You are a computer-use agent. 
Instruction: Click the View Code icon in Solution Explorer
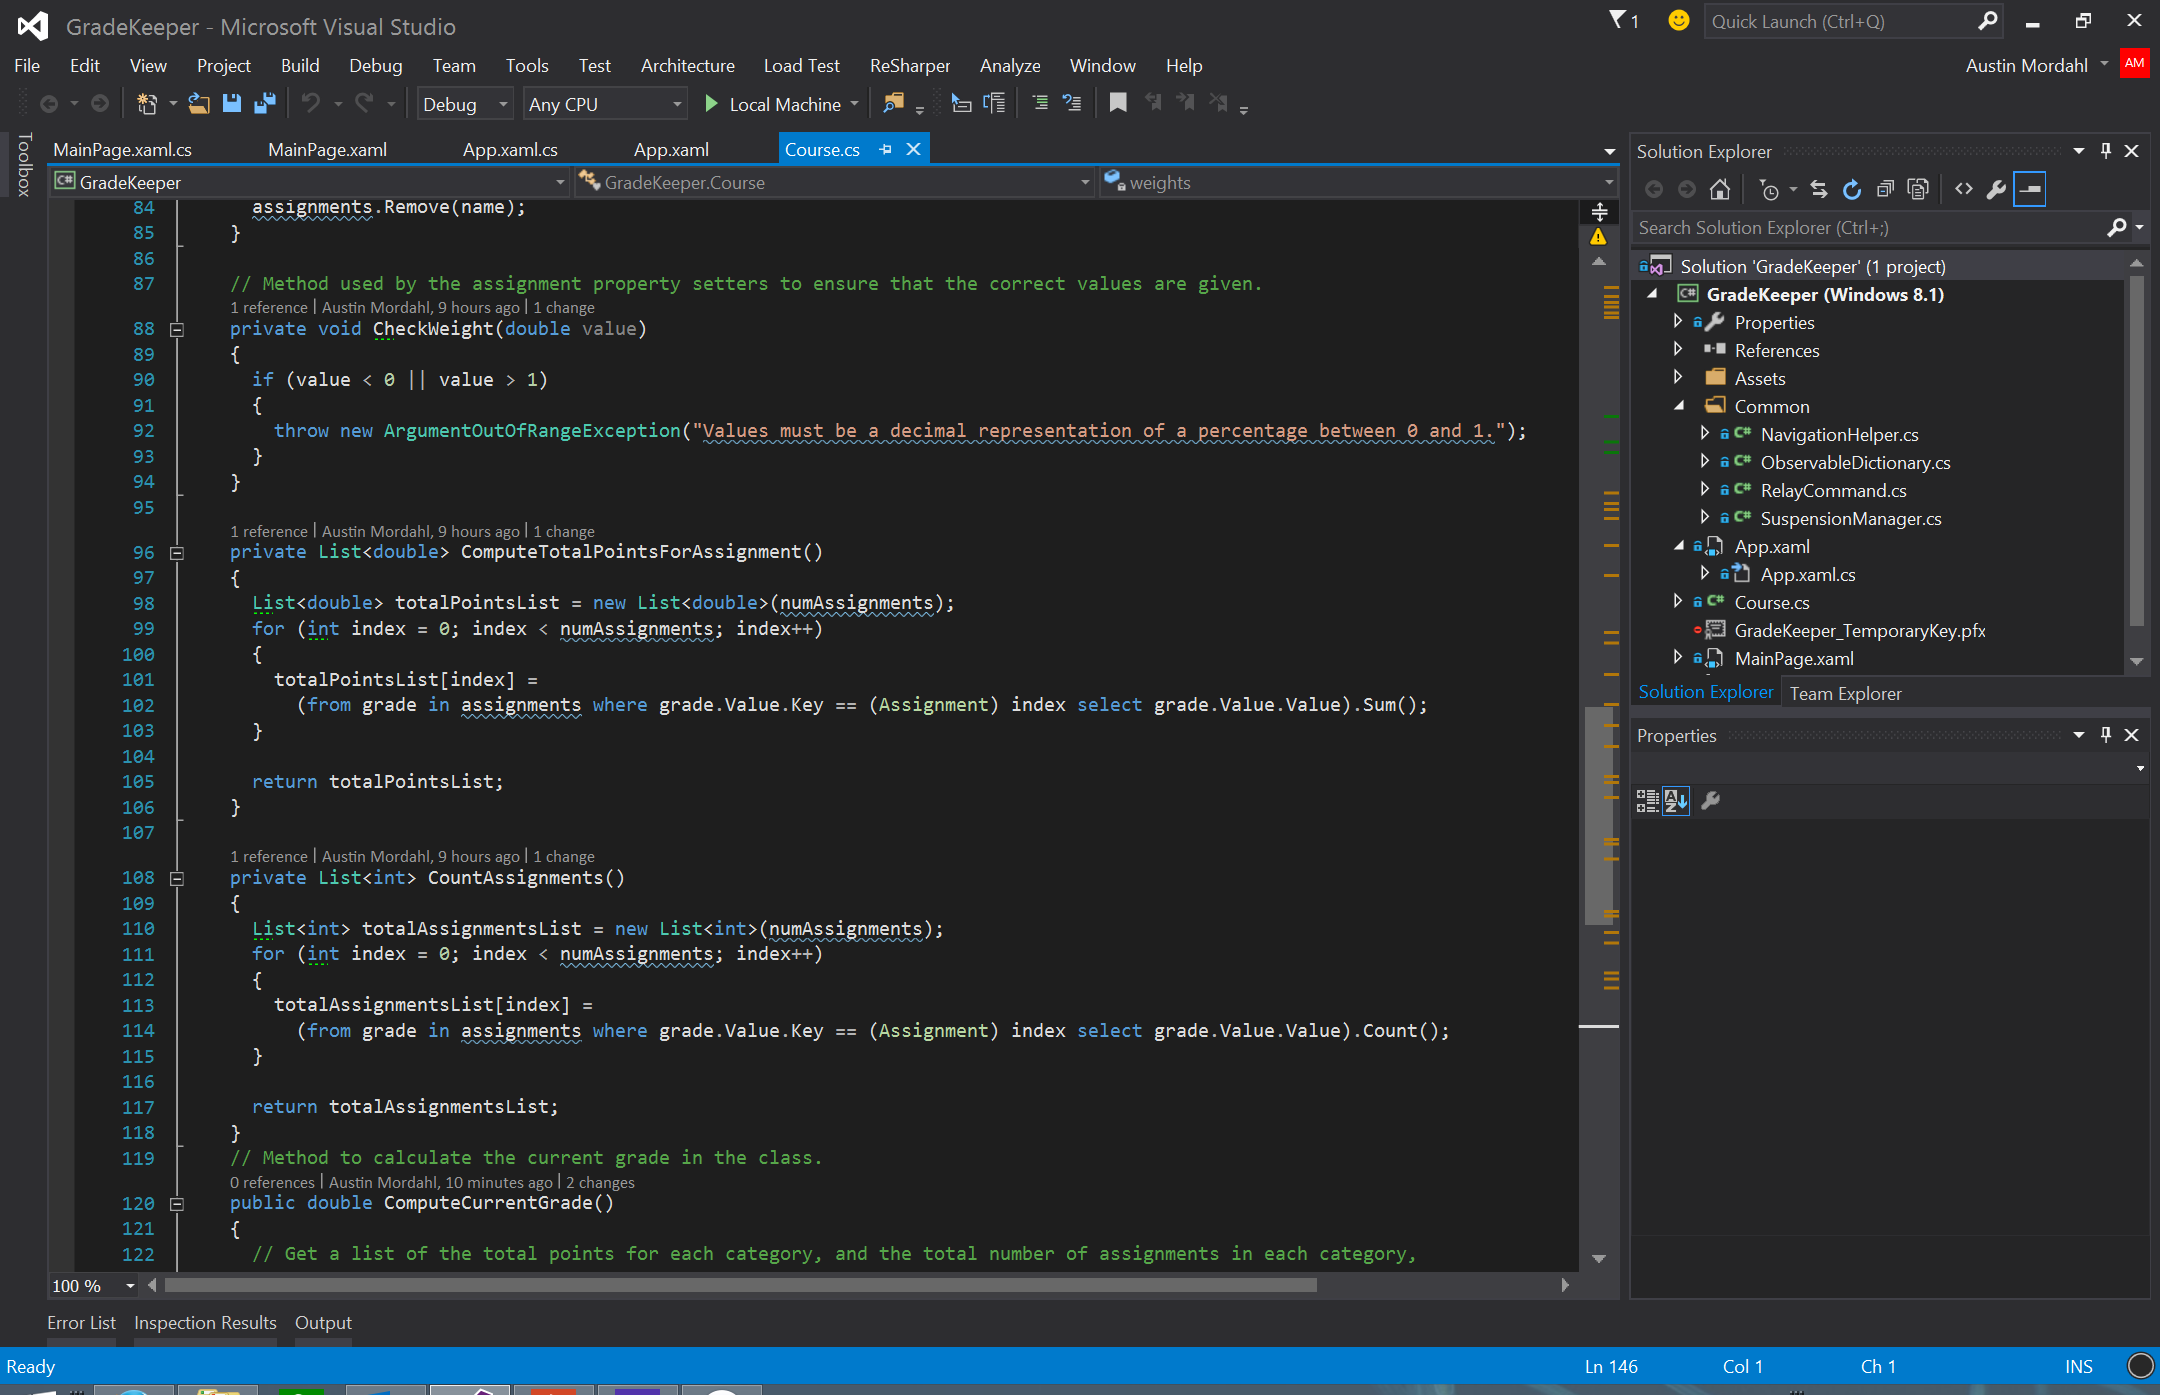(1964, 190)
